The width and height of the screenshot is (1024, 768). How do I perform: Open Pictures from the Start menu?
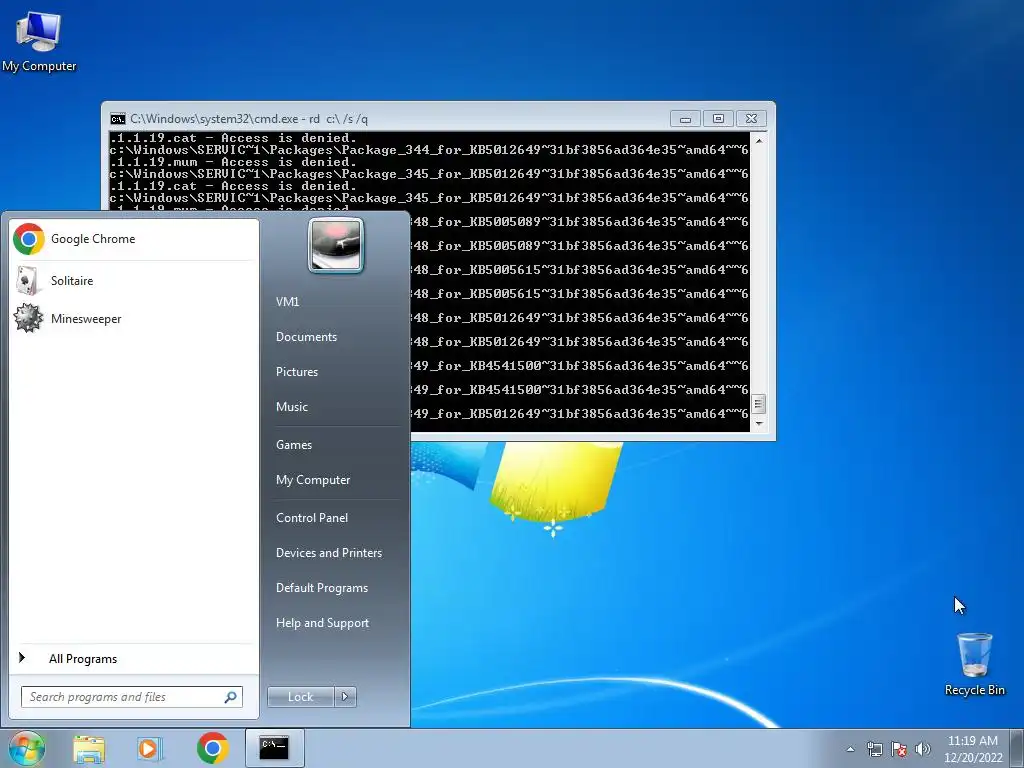(296, 372)
